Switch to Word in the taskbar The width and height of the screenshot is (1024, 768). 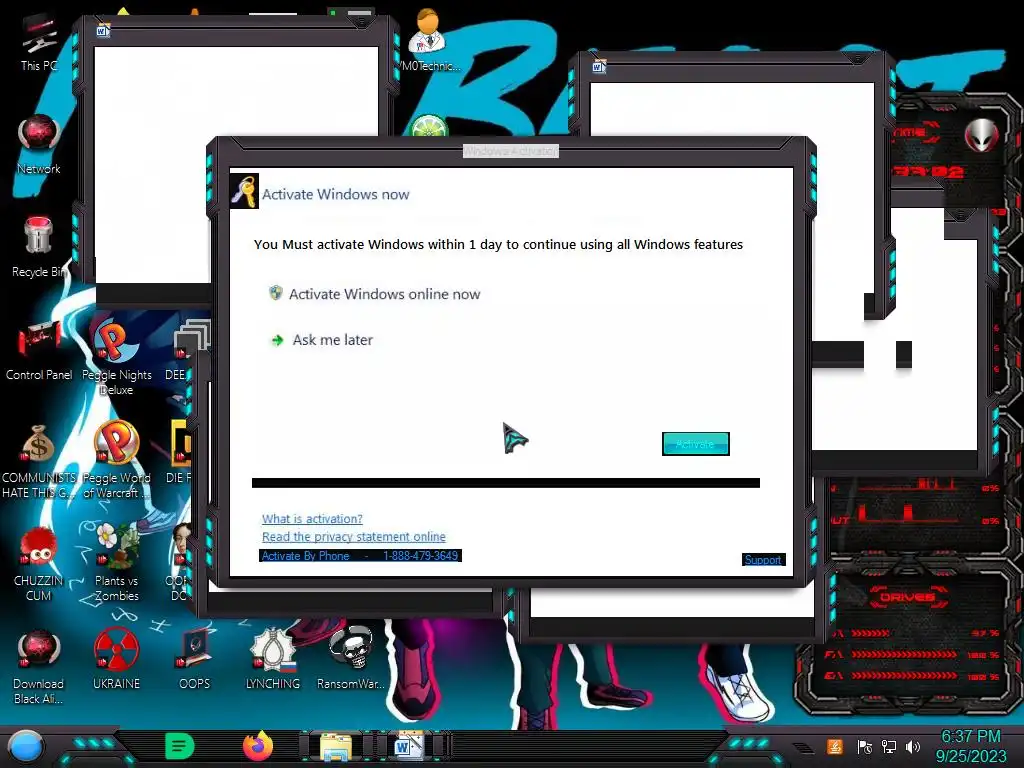click(408, 746)
